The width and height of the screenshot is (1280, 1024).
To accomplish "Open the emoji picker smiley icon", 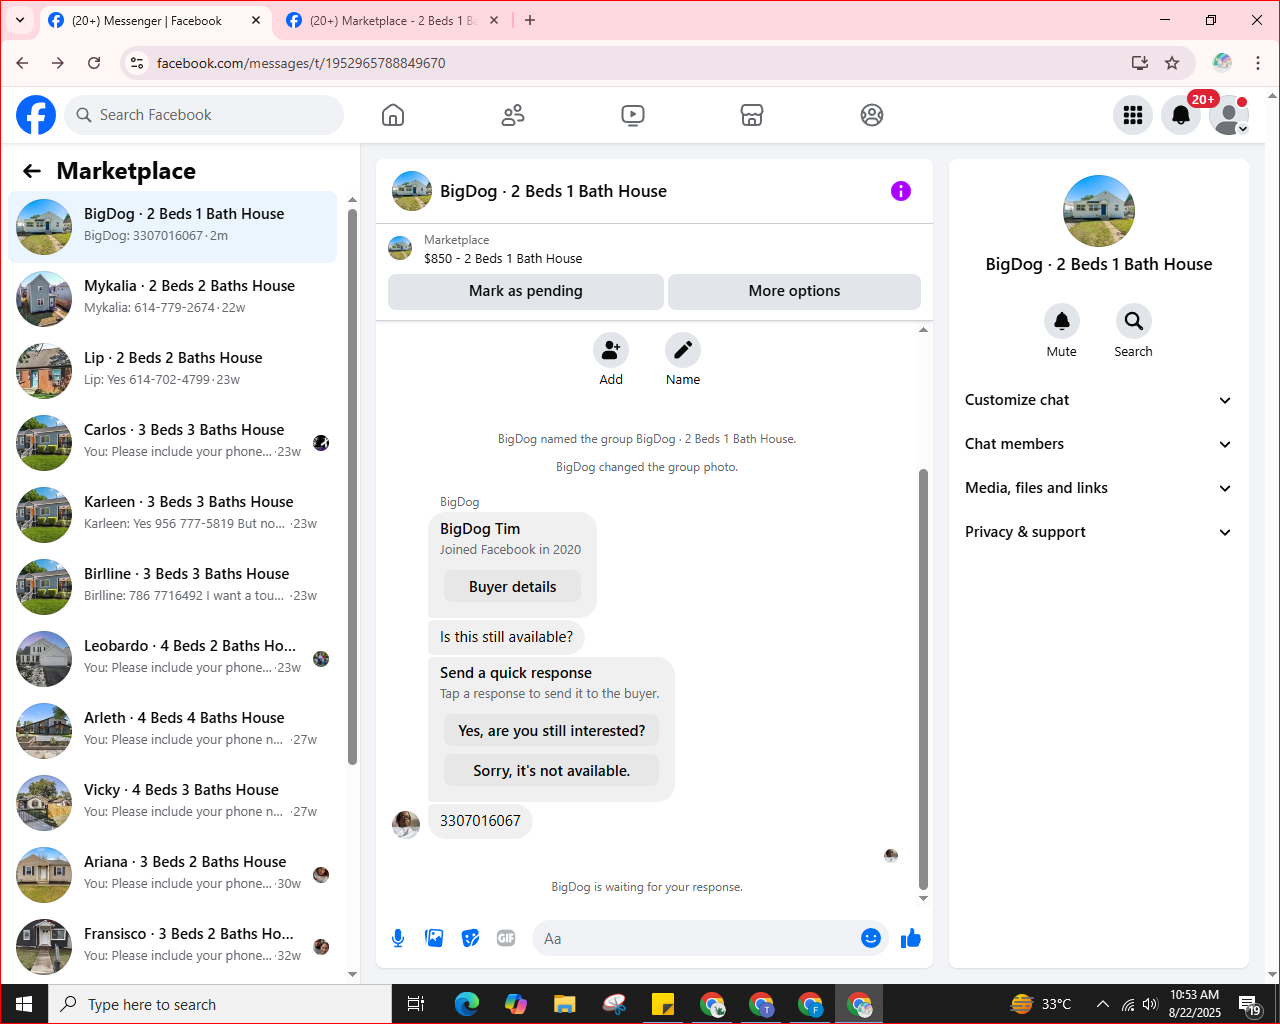I will pyautogui.click(x=871, y=938).
